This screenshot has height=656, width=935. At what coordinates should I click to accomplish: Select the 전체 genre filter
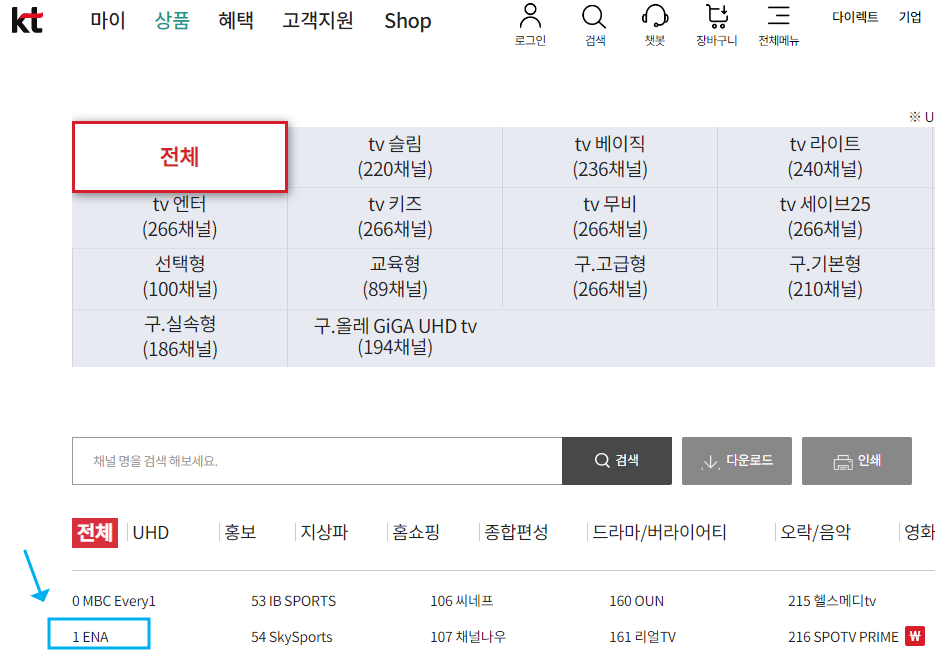pyautogui.click(x=95, y=532)
